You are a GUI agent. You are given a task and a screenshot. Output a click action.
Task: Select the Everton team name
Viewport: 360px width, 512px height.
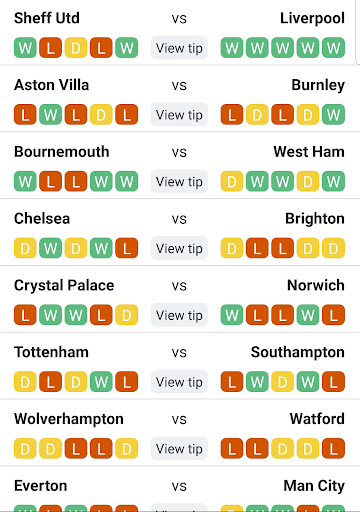pos(41,486)
